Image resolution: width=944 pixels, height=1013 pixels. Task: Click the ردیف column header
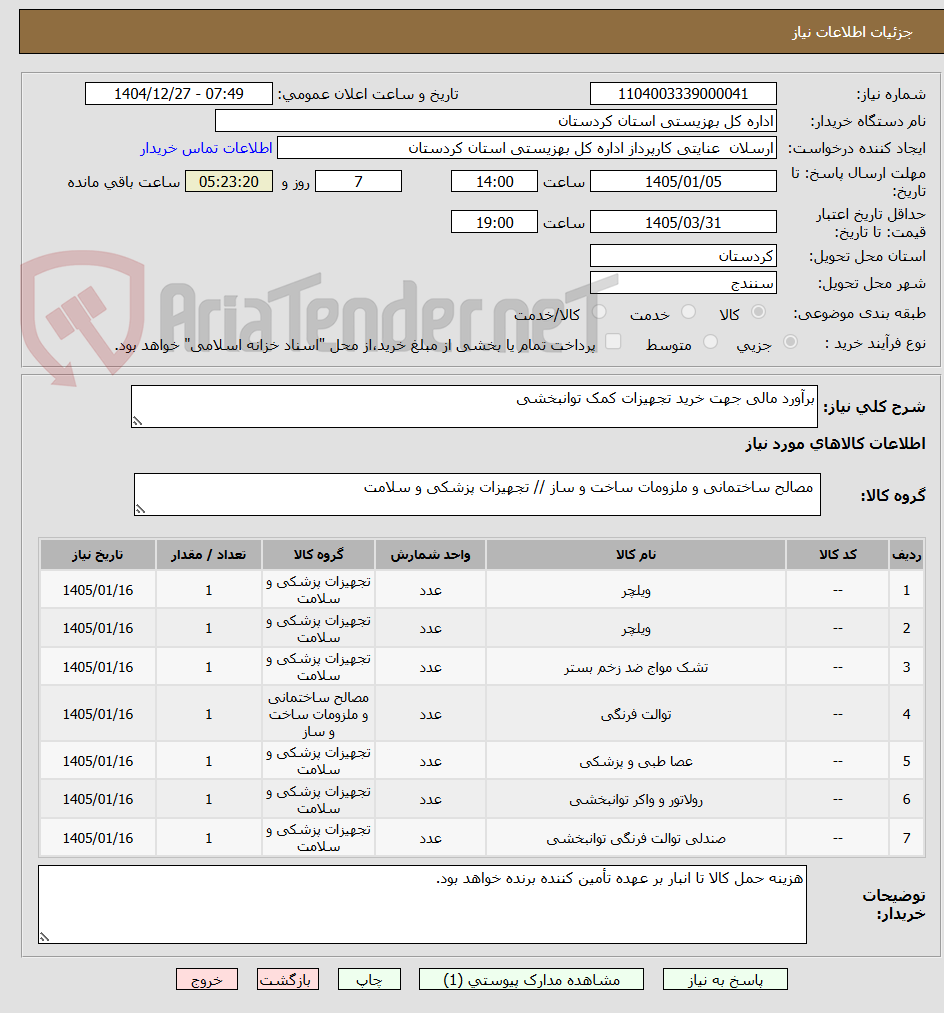pyautogui.click(x=907, y=555)
